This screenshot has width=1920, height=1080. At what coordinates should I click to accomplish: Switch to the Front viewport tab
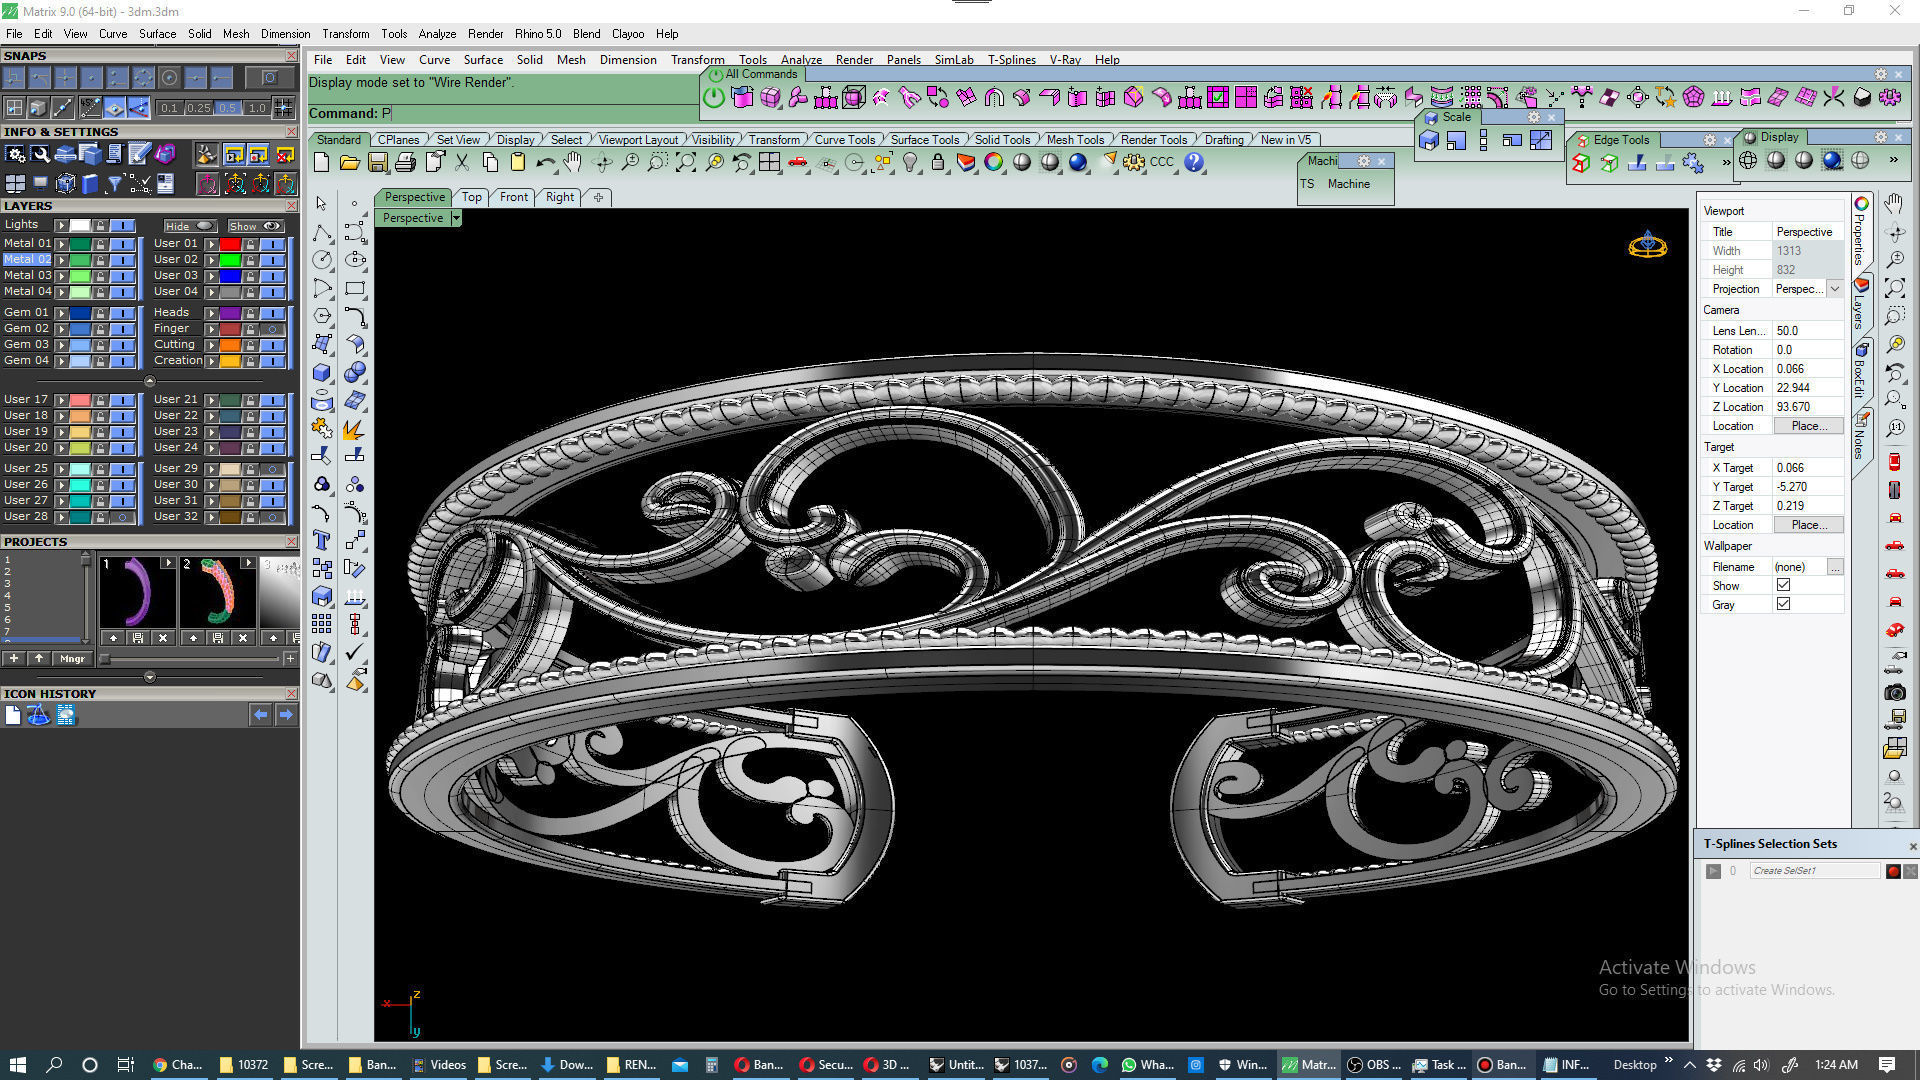(x=513, y=197)
